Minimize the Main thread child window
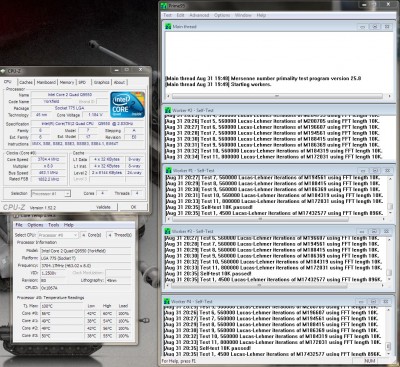Viewport: 400px width, 367px height. point(363,27)
